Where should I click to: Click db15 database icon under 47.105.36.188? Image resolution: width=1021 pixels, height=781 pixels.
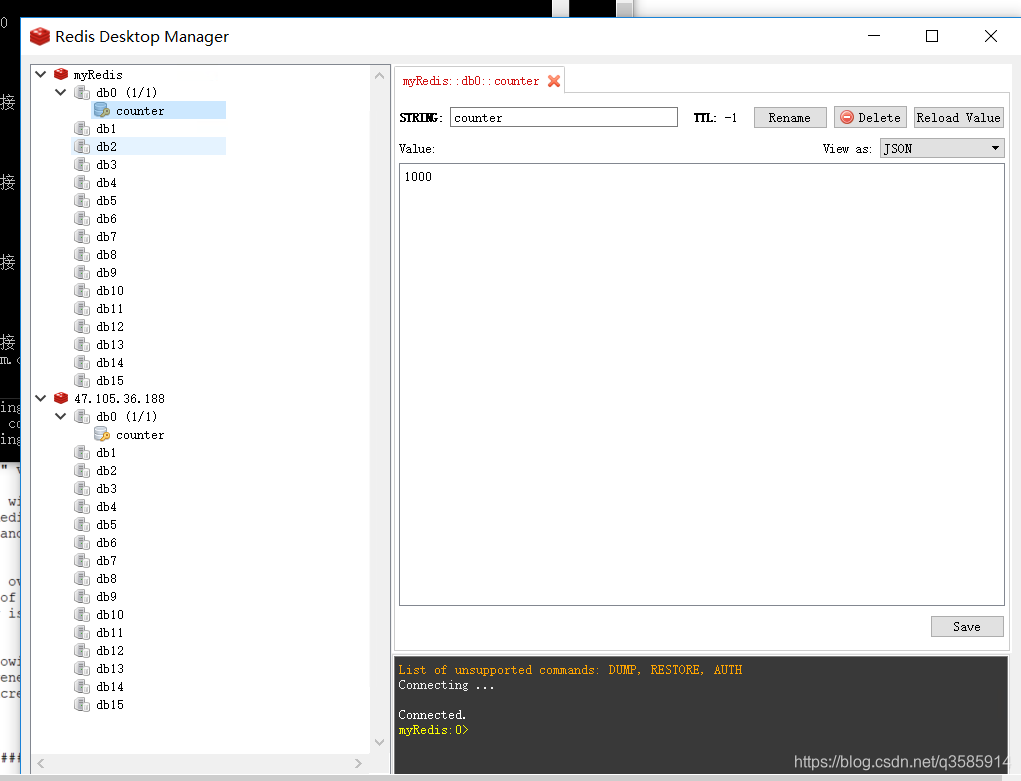(82, 704)
